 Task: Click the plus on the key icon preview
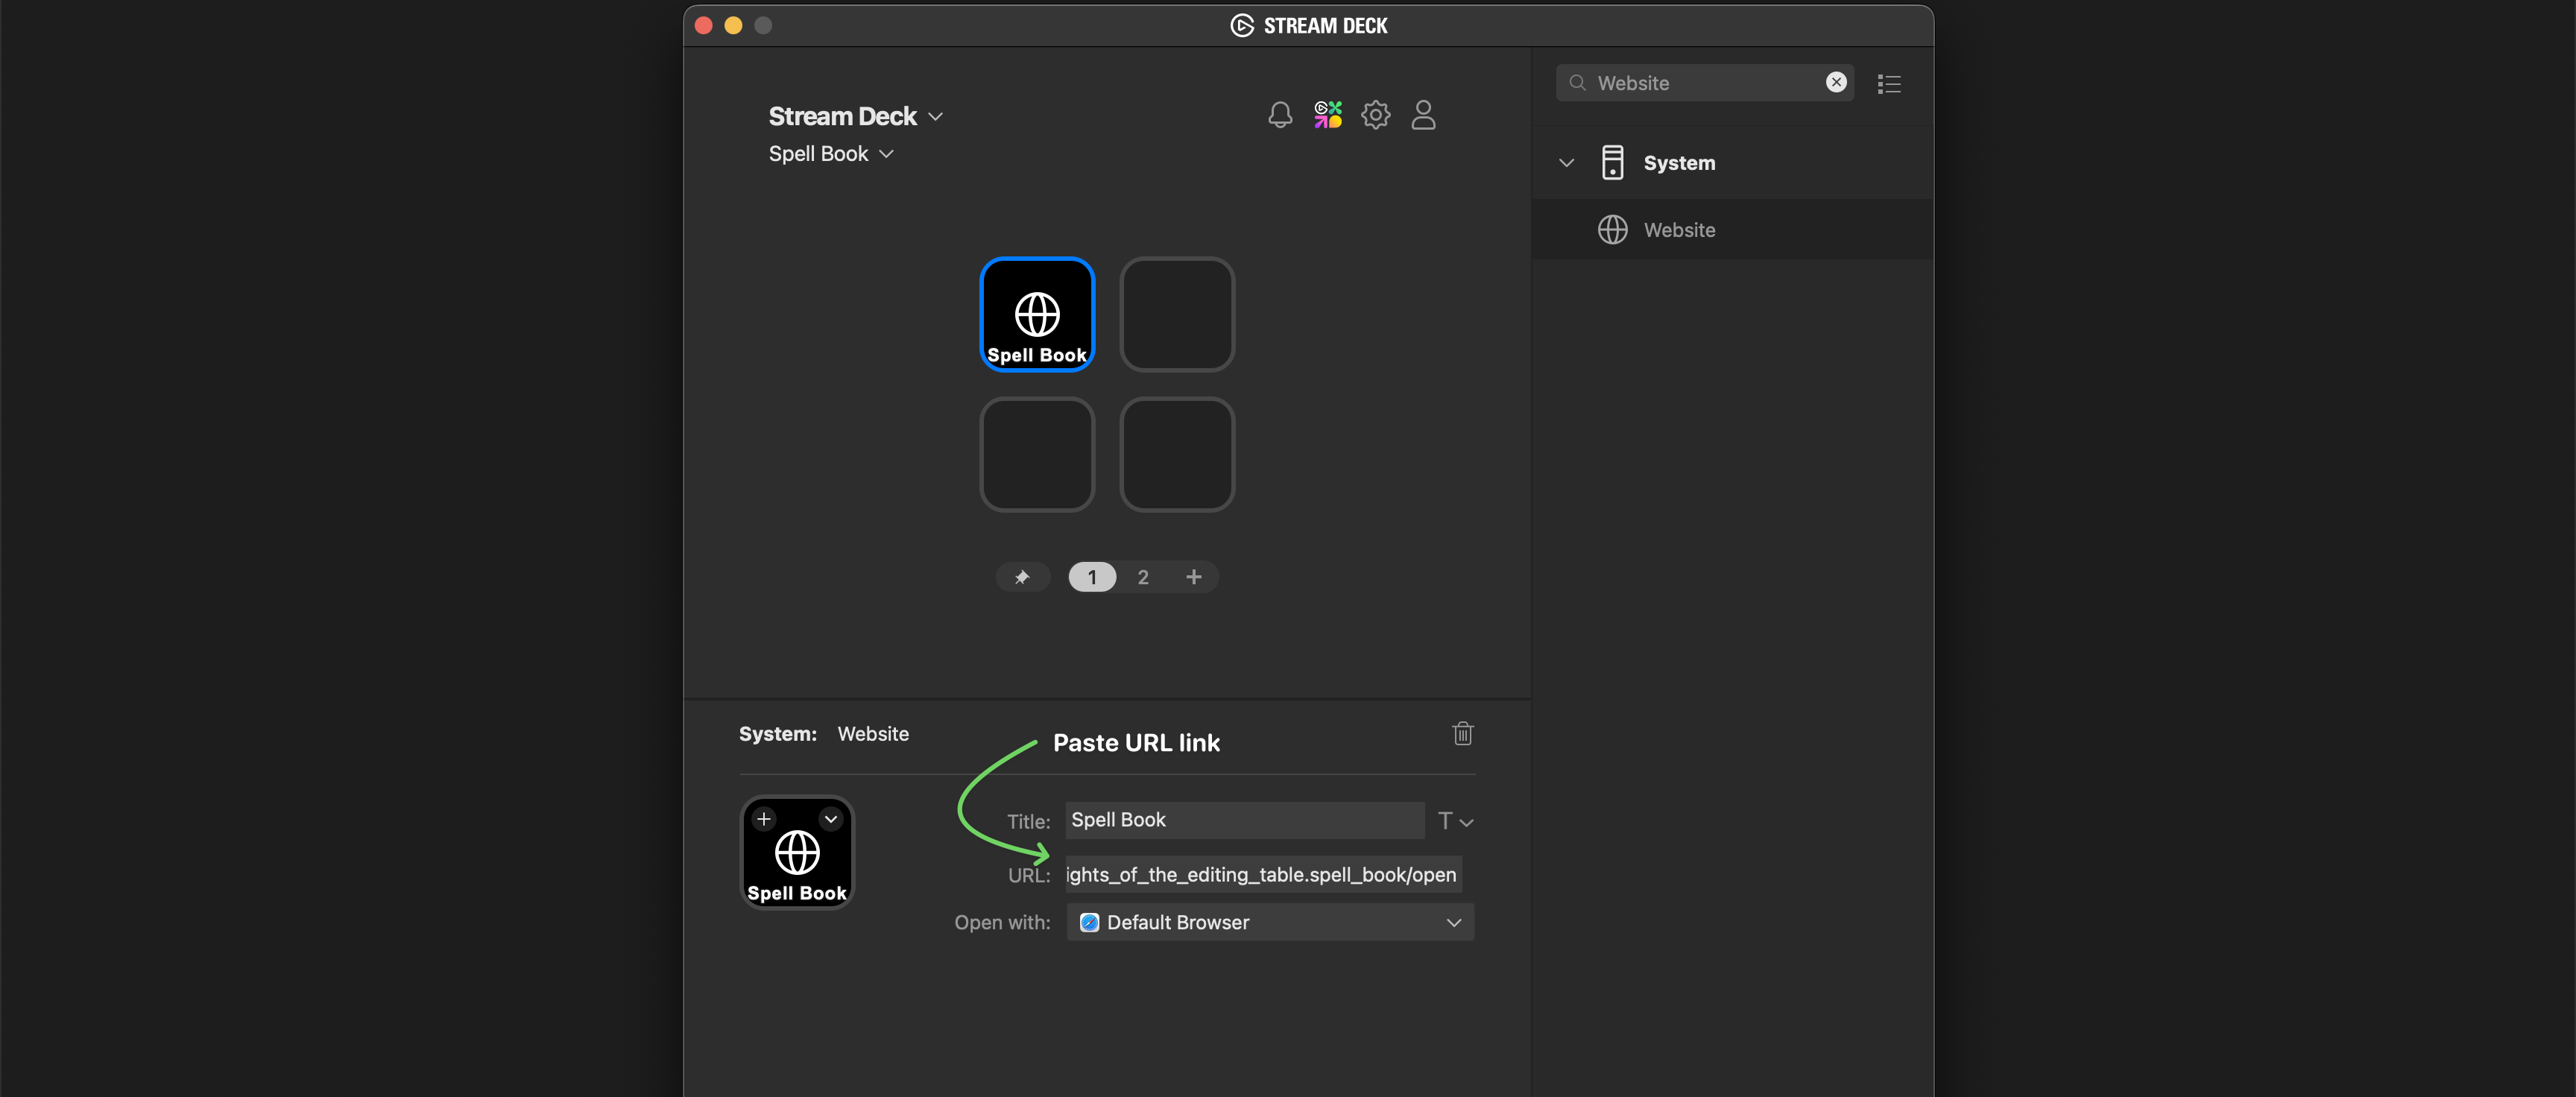coord(764,819)
